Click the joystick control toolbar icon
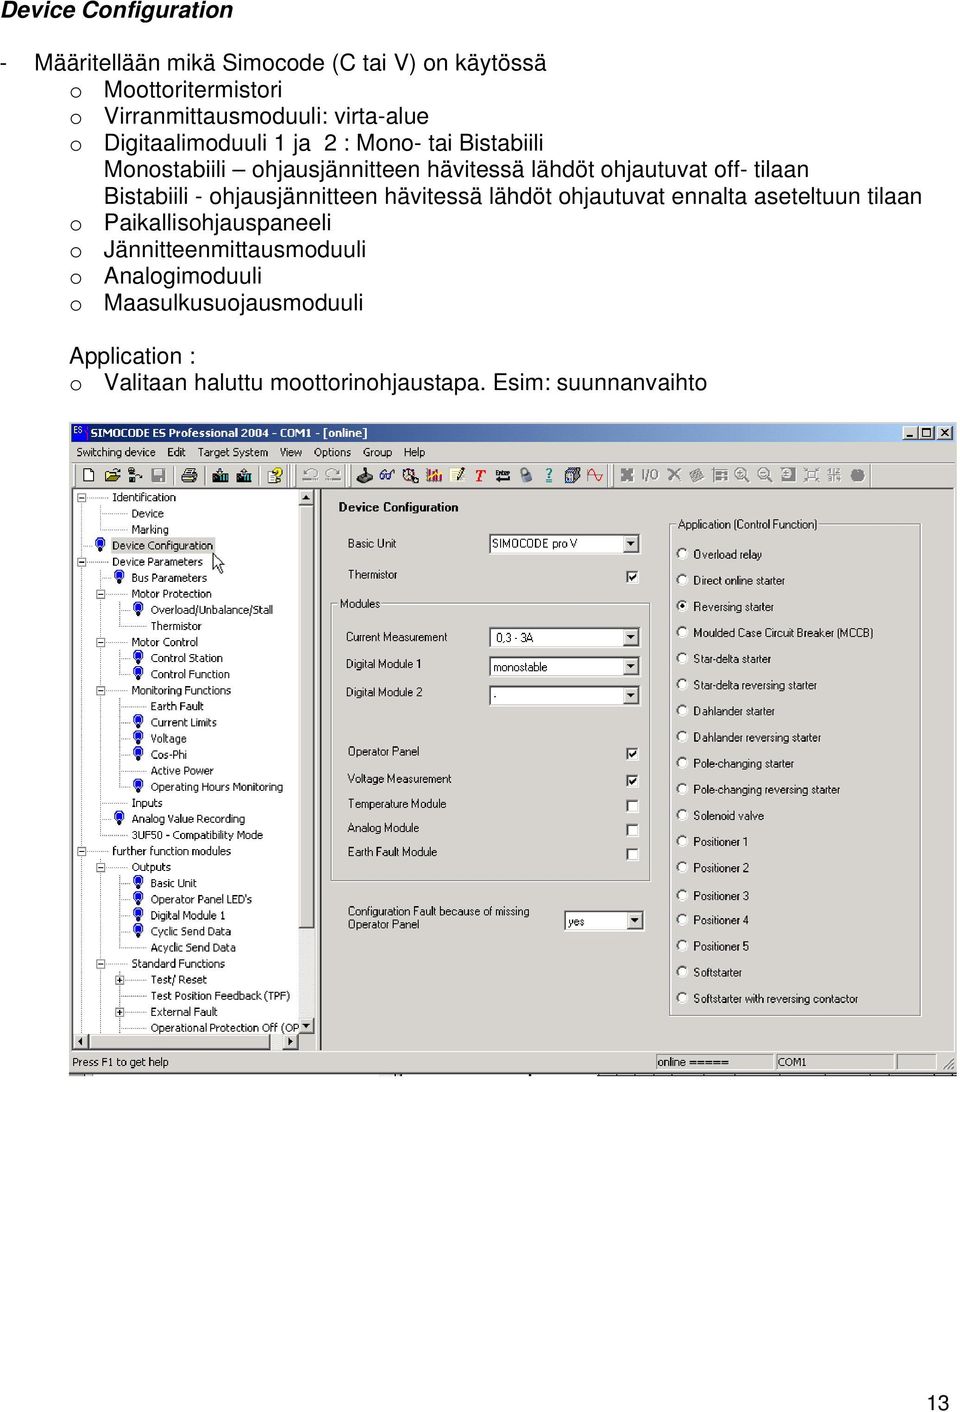The image size is (960, 1412). (x=365, y=475)
